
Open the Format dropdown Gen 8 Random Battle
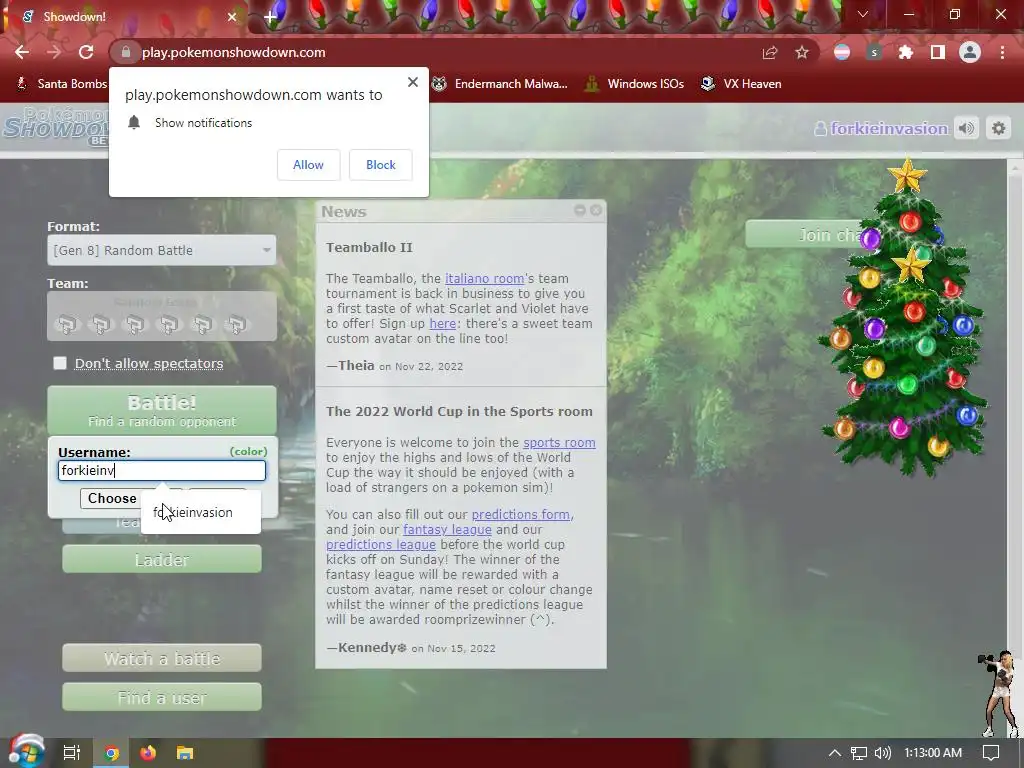point(161,250)
